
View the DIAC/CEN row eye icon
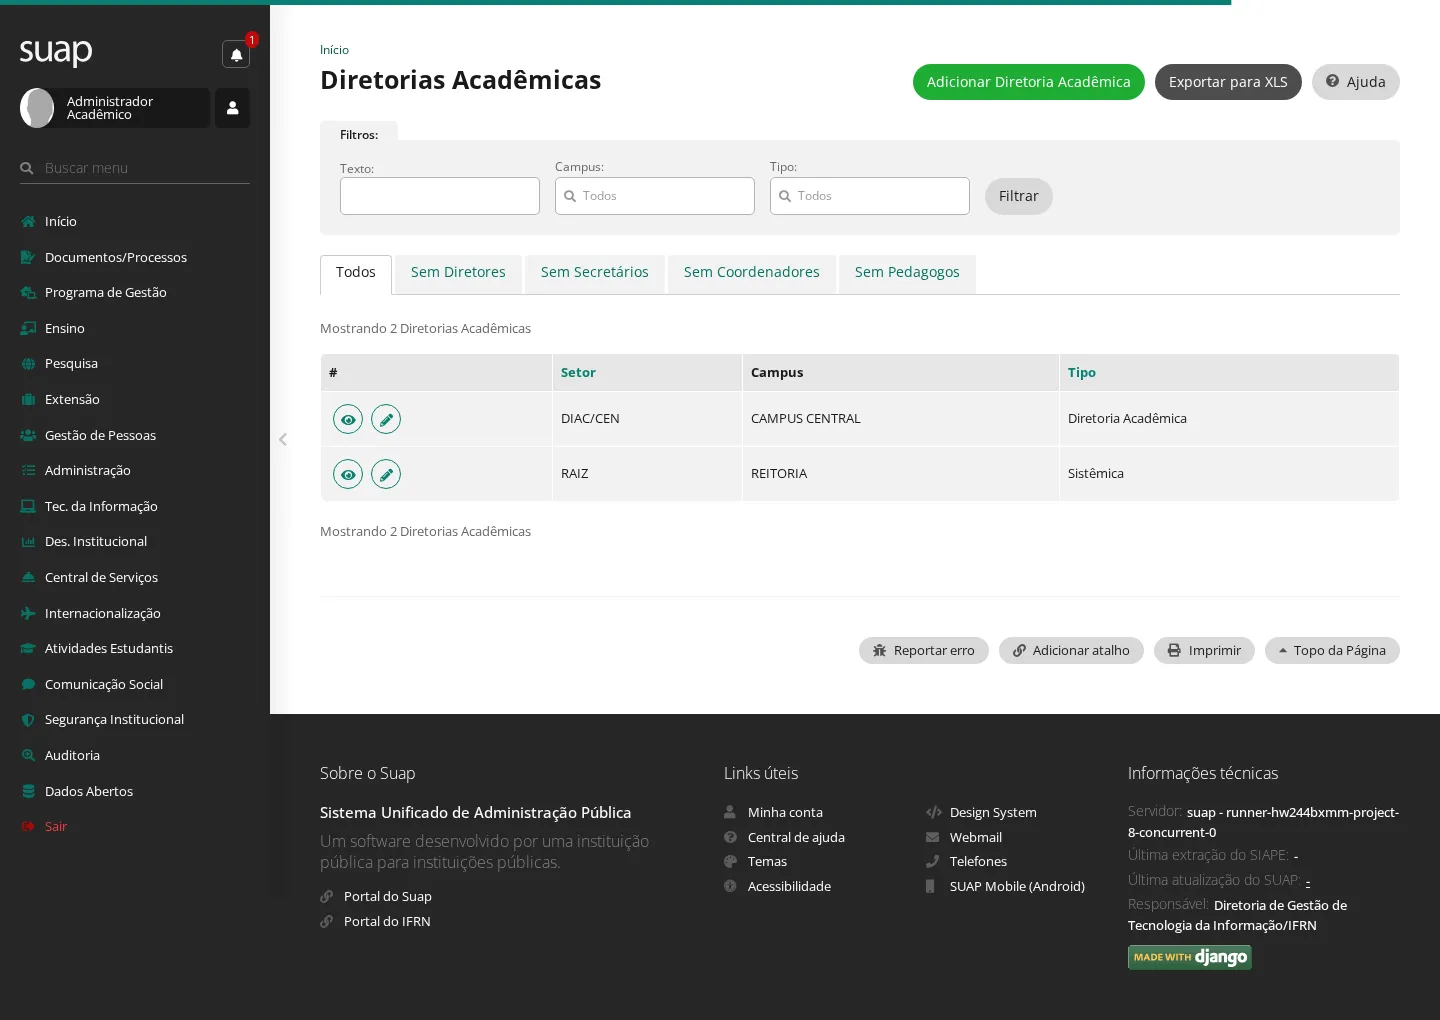(x=348, y=420)
